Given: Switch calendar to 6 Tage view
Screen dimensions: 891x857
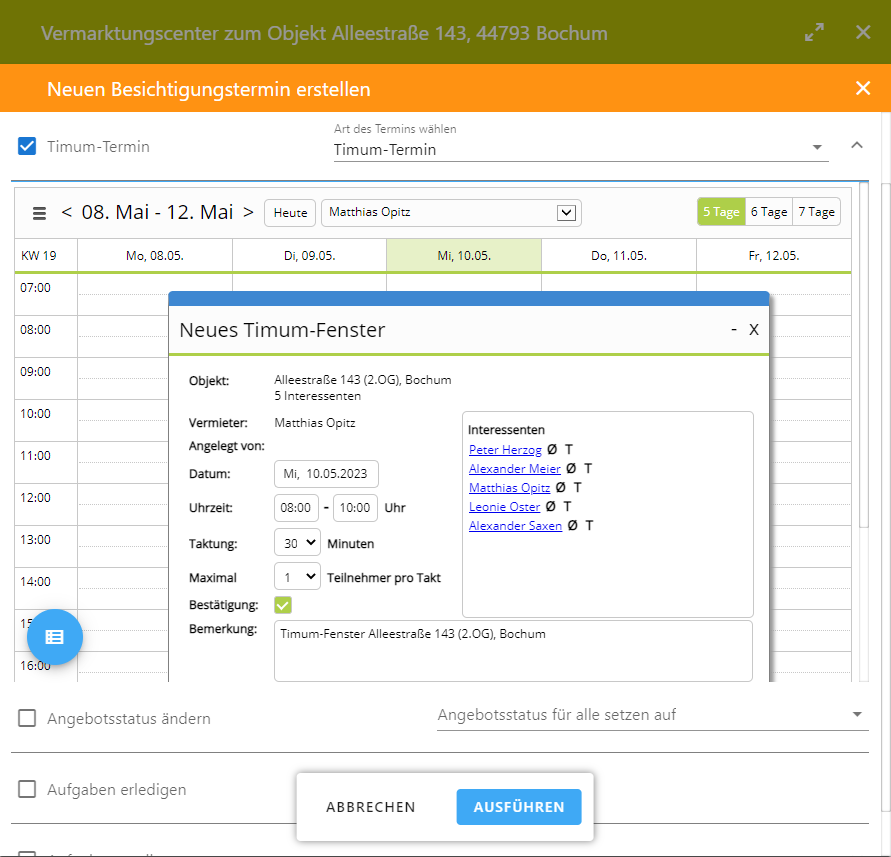Looking at the screenshot, I should pyautogui.click(x=768, y=212).
